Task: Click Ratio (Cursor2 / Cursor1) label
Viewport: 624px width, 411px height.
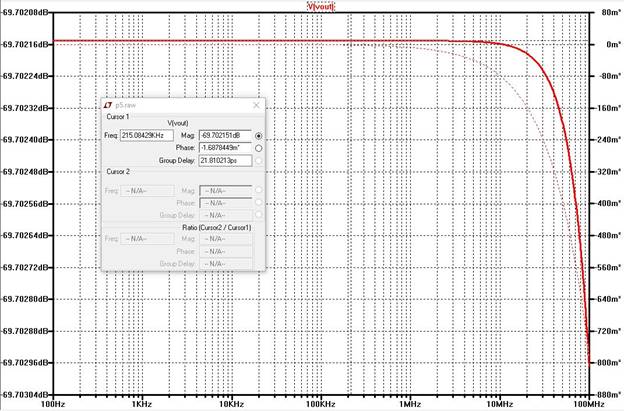Action: (x=217, y=228)
